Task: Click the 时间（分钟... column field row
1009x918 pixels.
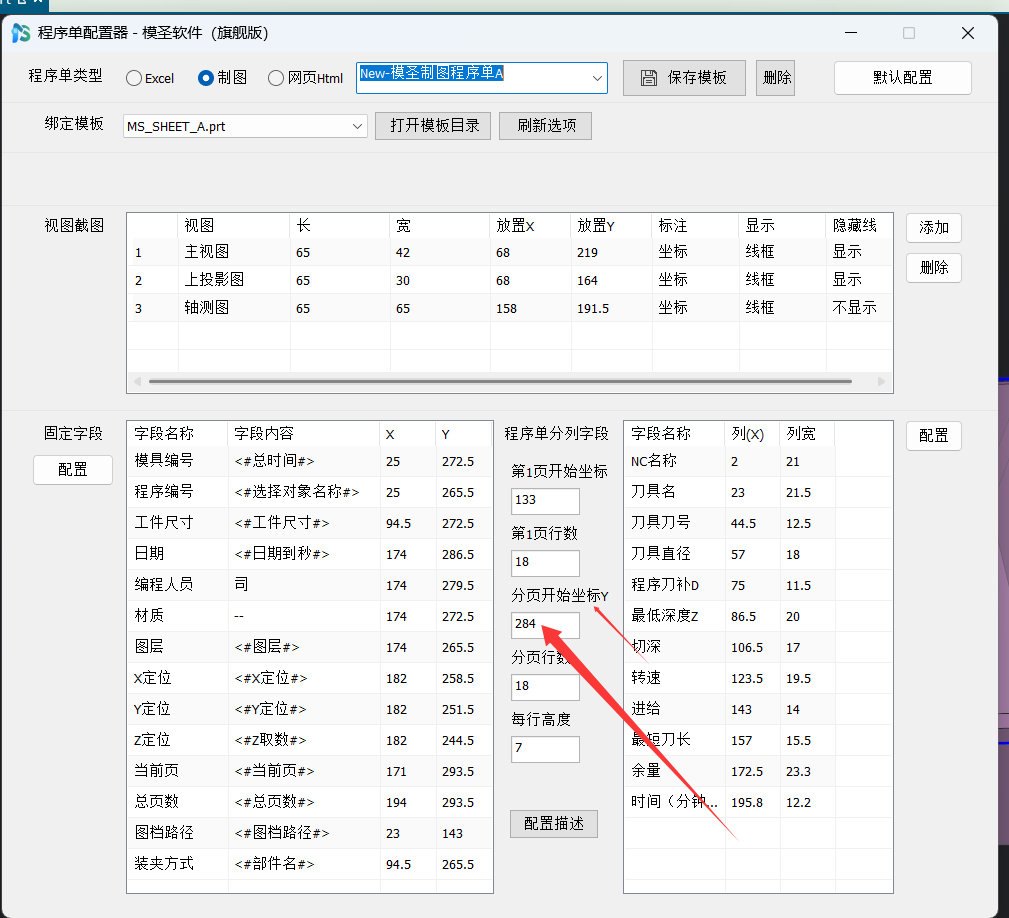Action: [758, 802]
